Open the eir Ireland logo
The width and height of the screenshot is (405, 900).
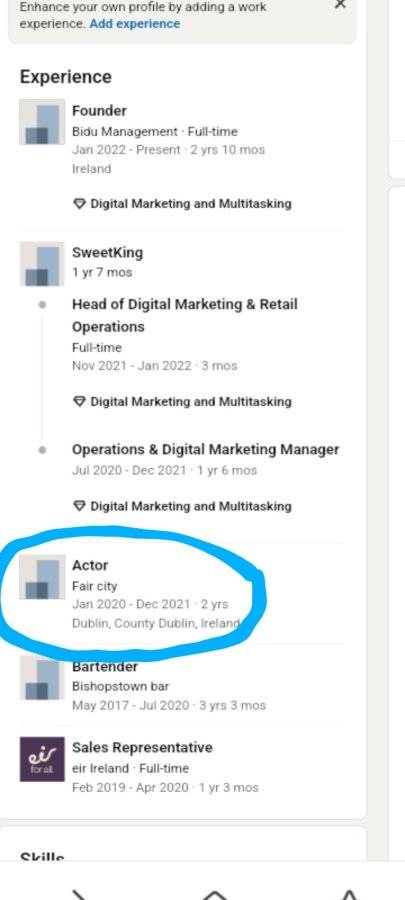click(x=42, y=759)
